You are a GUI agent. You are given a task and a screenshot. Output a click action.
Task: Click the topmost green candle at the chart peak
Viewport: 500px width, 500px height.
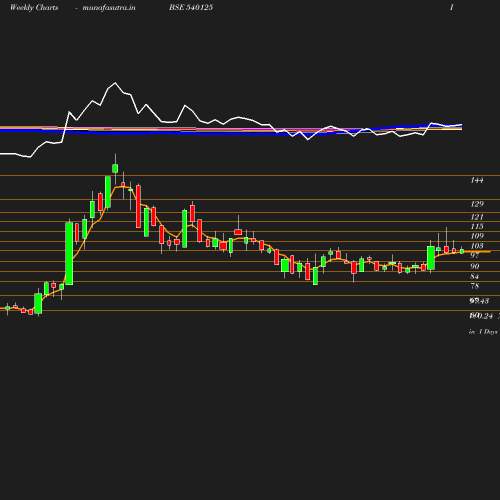click(115, 168)
